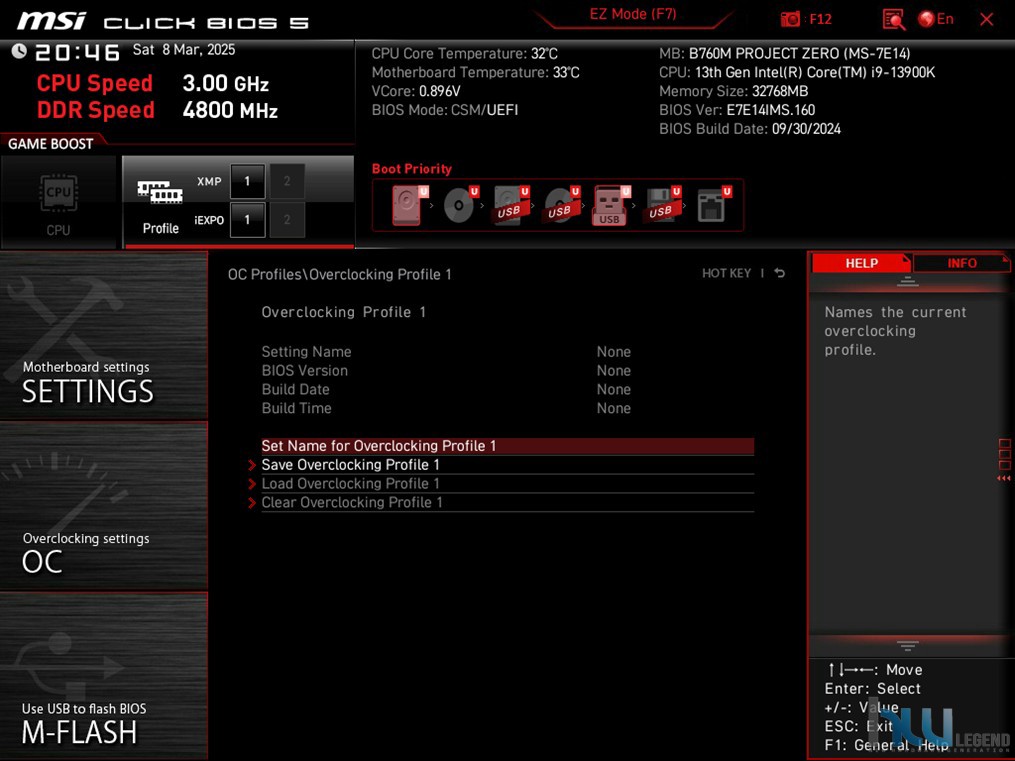Switch to the HELP tab
1015x761 pixels.
tap(862, 263)
